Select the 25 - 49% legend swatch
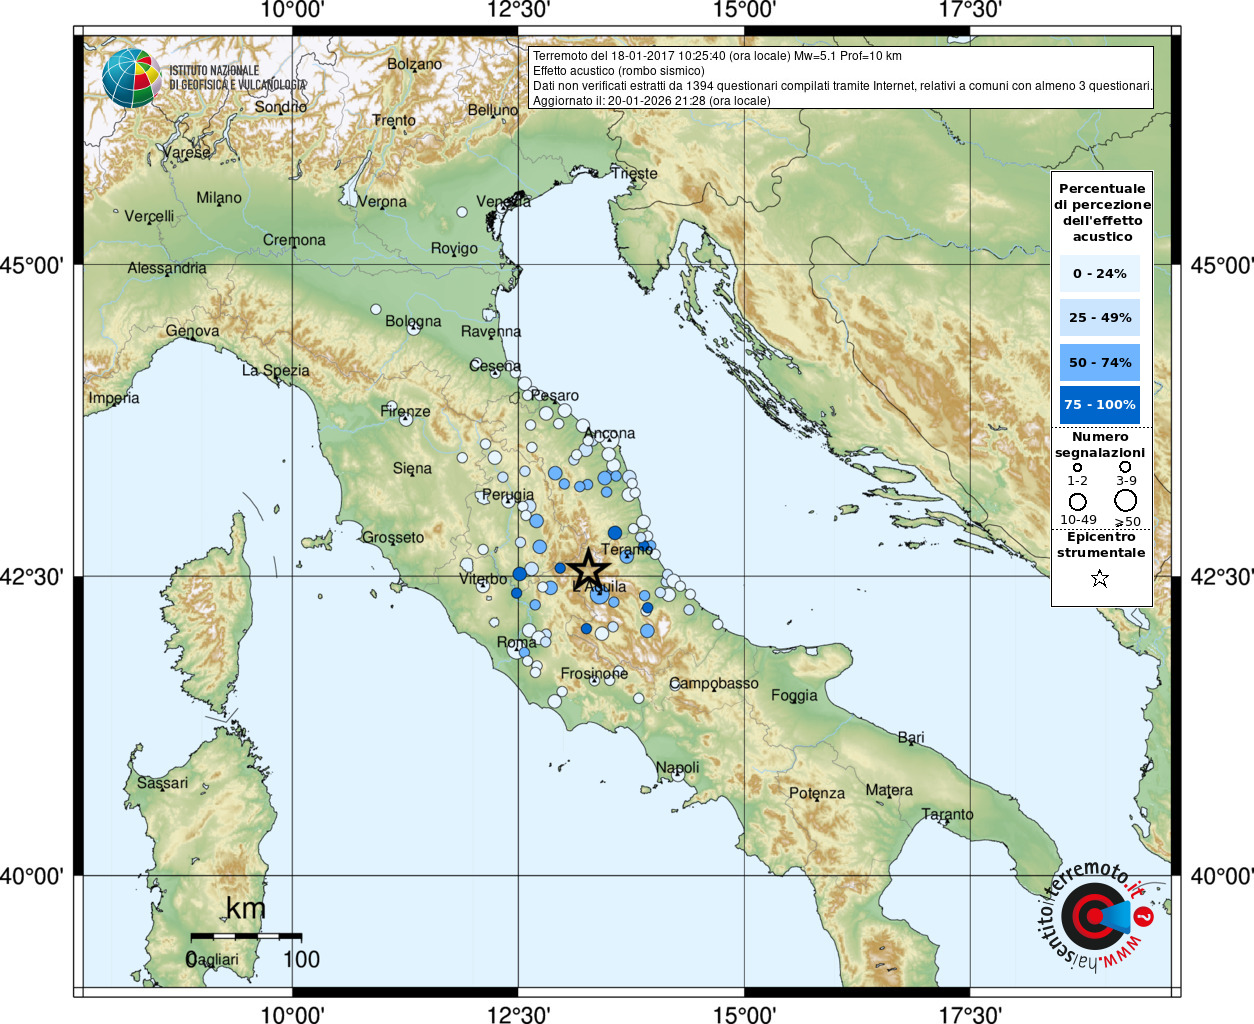Viewport: 1254px width, 1024px height. 1100,318
